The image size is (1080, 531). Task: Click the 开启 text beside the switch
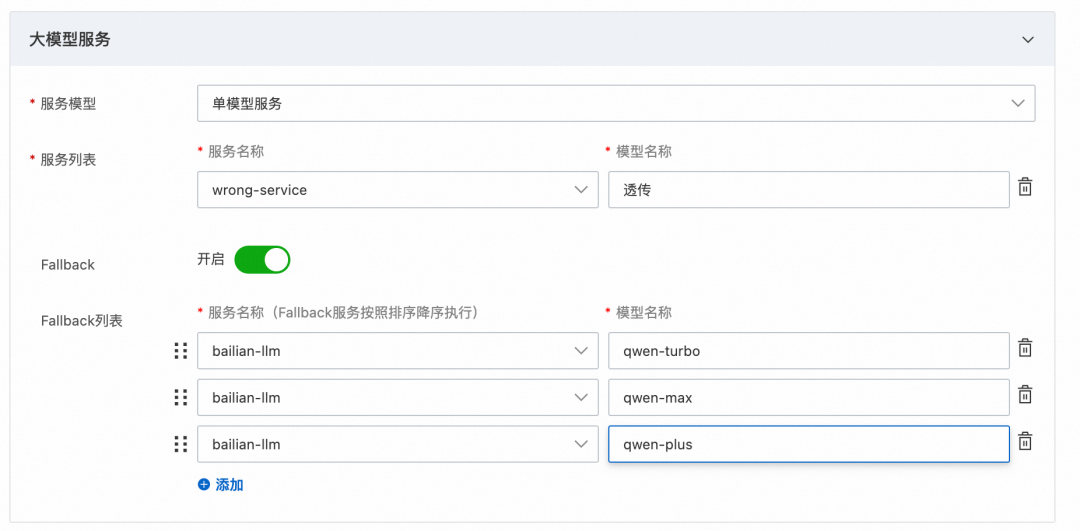pyautogui.click(x=211, y=260)
